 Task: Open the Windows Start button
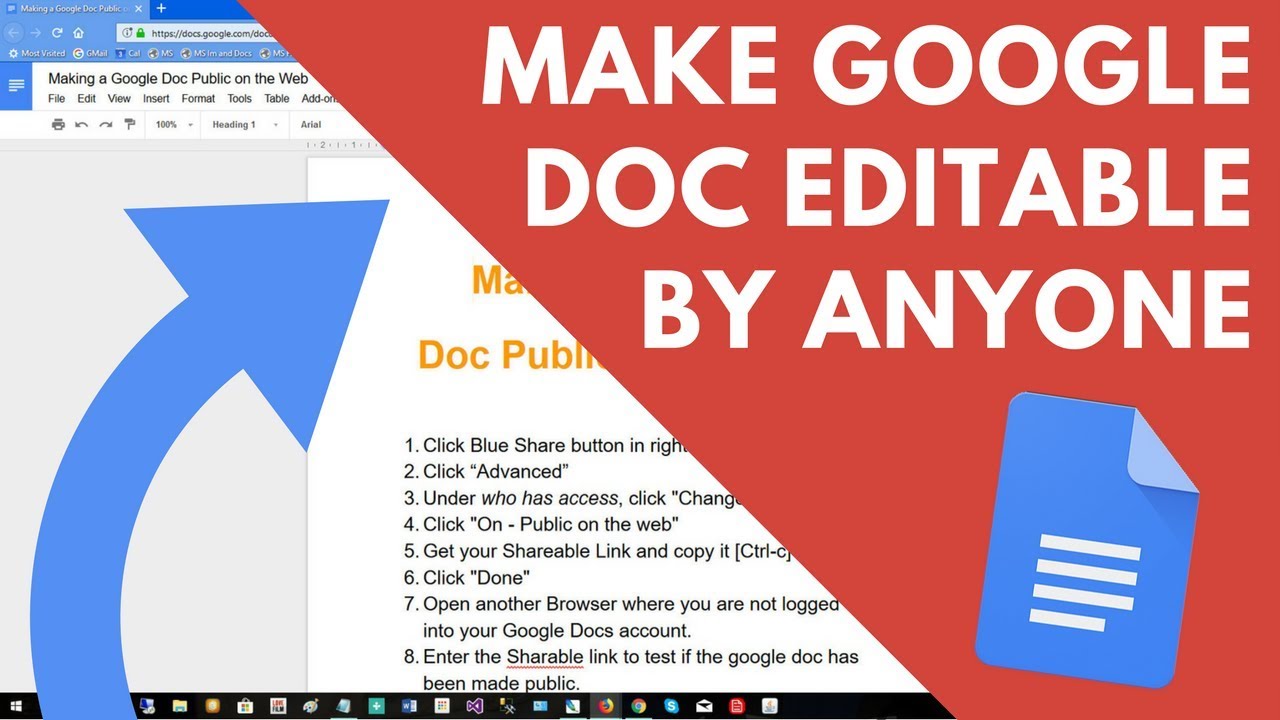17,705
